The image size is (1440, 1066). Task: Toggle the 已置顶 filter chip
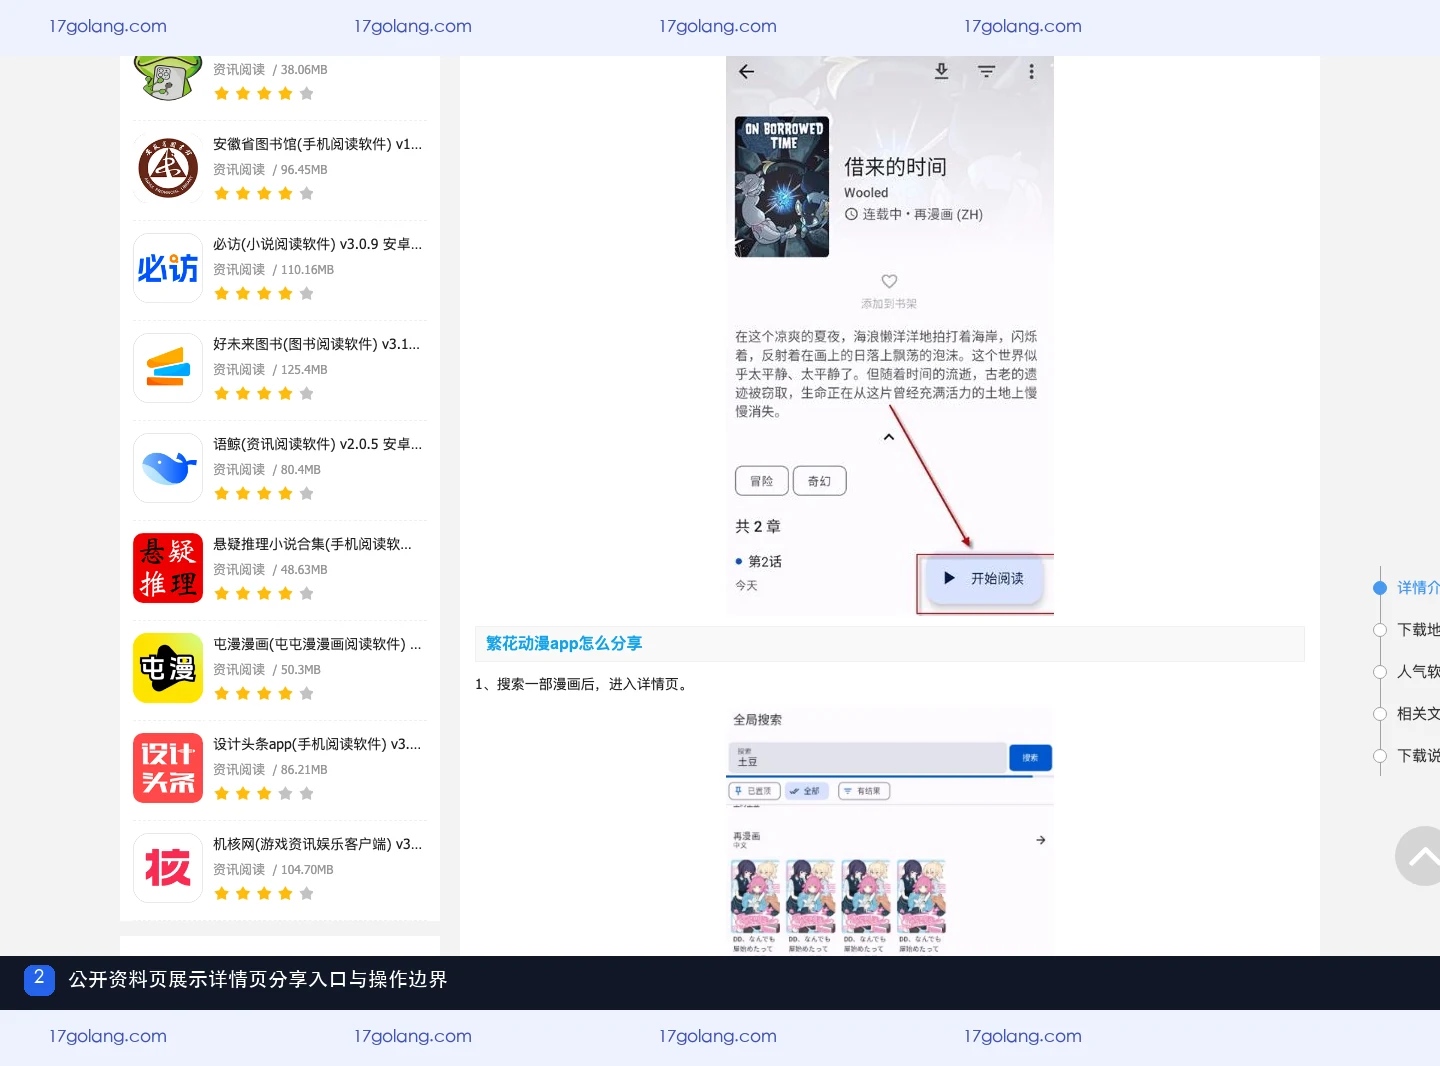755,791
